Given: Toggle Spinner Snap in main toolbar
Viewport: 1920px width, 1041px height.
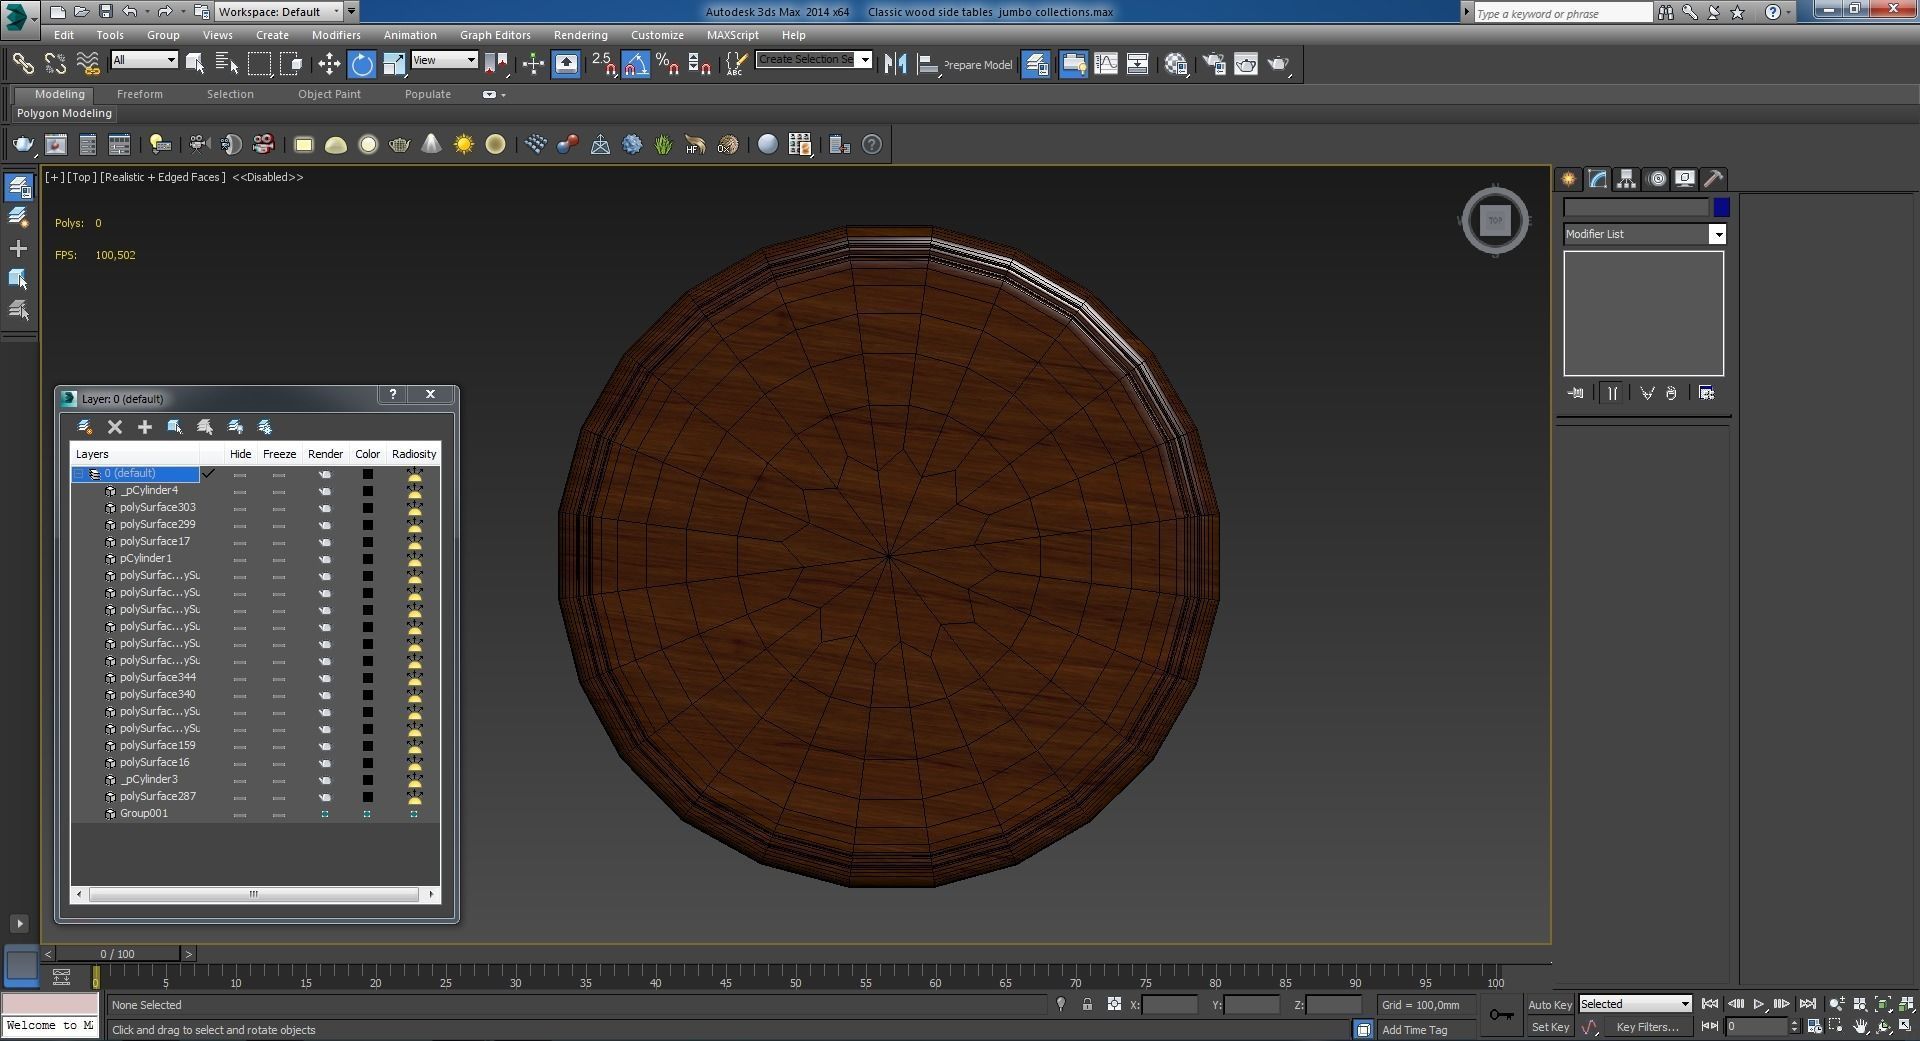Looking at the screenshot, I should [x=700, y=64].
